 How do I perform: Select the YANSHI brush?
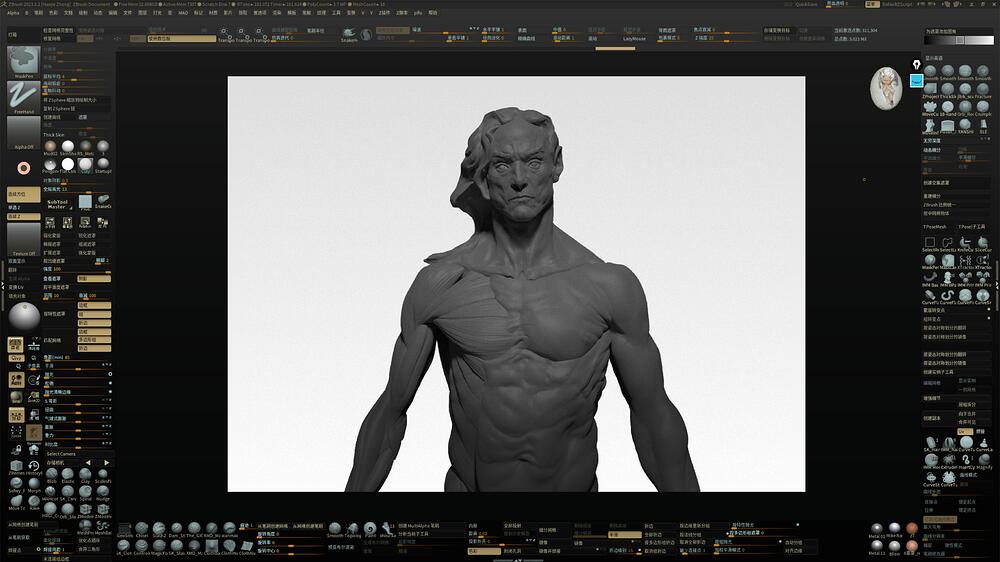(966, 125)
